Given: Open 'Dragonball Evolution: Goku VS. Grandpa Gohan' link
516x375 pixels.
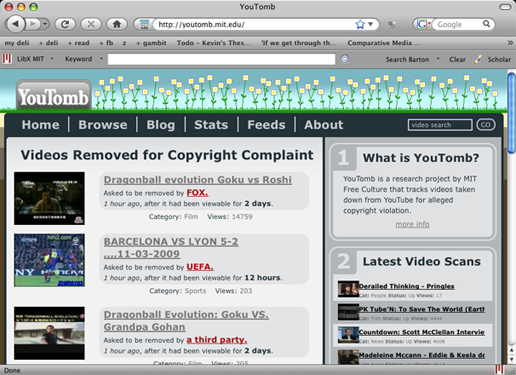Looking at the screenshot, I should click(x=186, y=321).
